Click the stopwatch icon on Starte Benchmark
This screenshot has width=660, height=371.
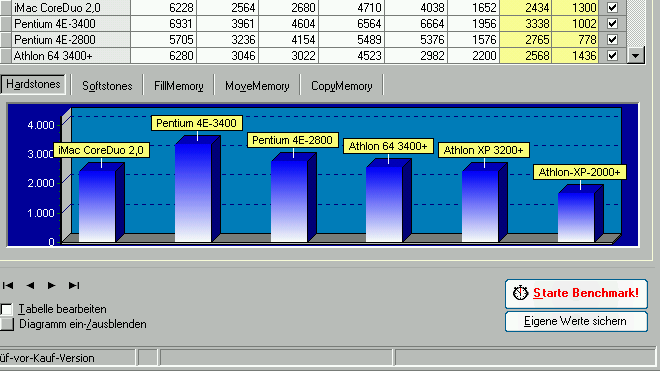[520, 293]
